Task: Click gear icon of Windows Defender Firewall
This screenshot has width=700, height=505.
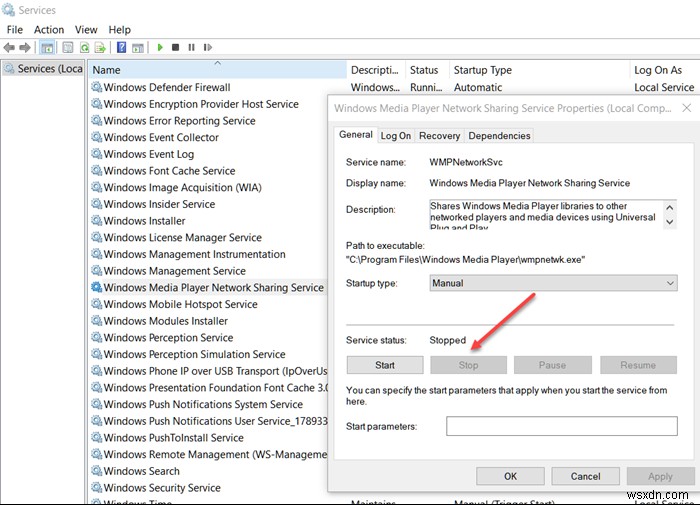Action: tap(96, 87)
